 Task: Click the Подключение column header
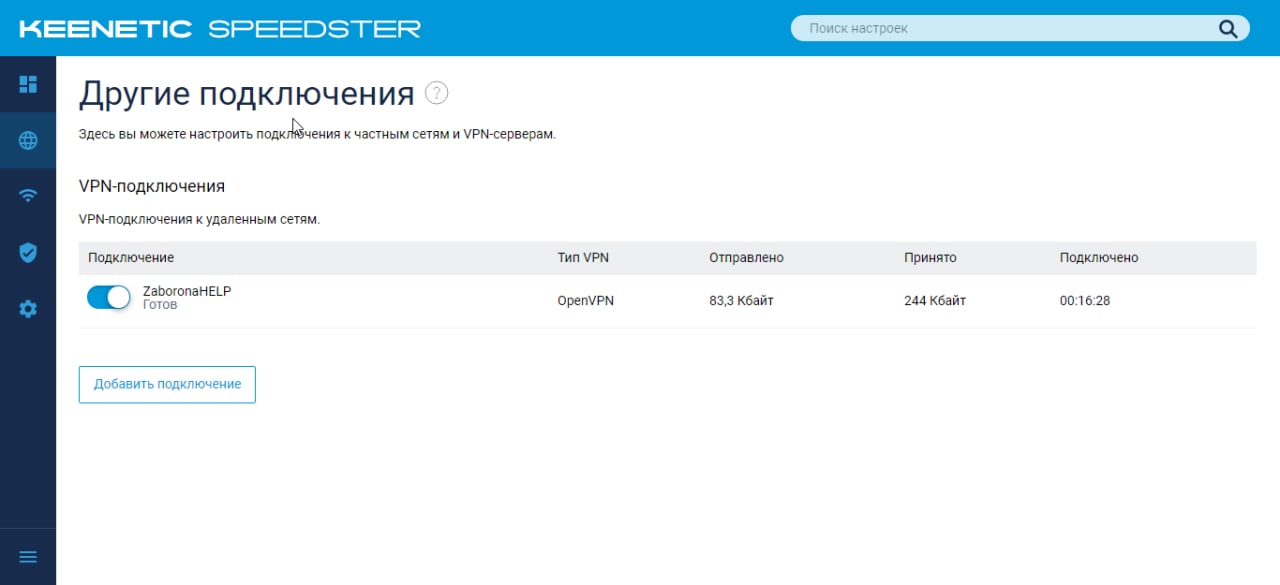coord(131,258)
